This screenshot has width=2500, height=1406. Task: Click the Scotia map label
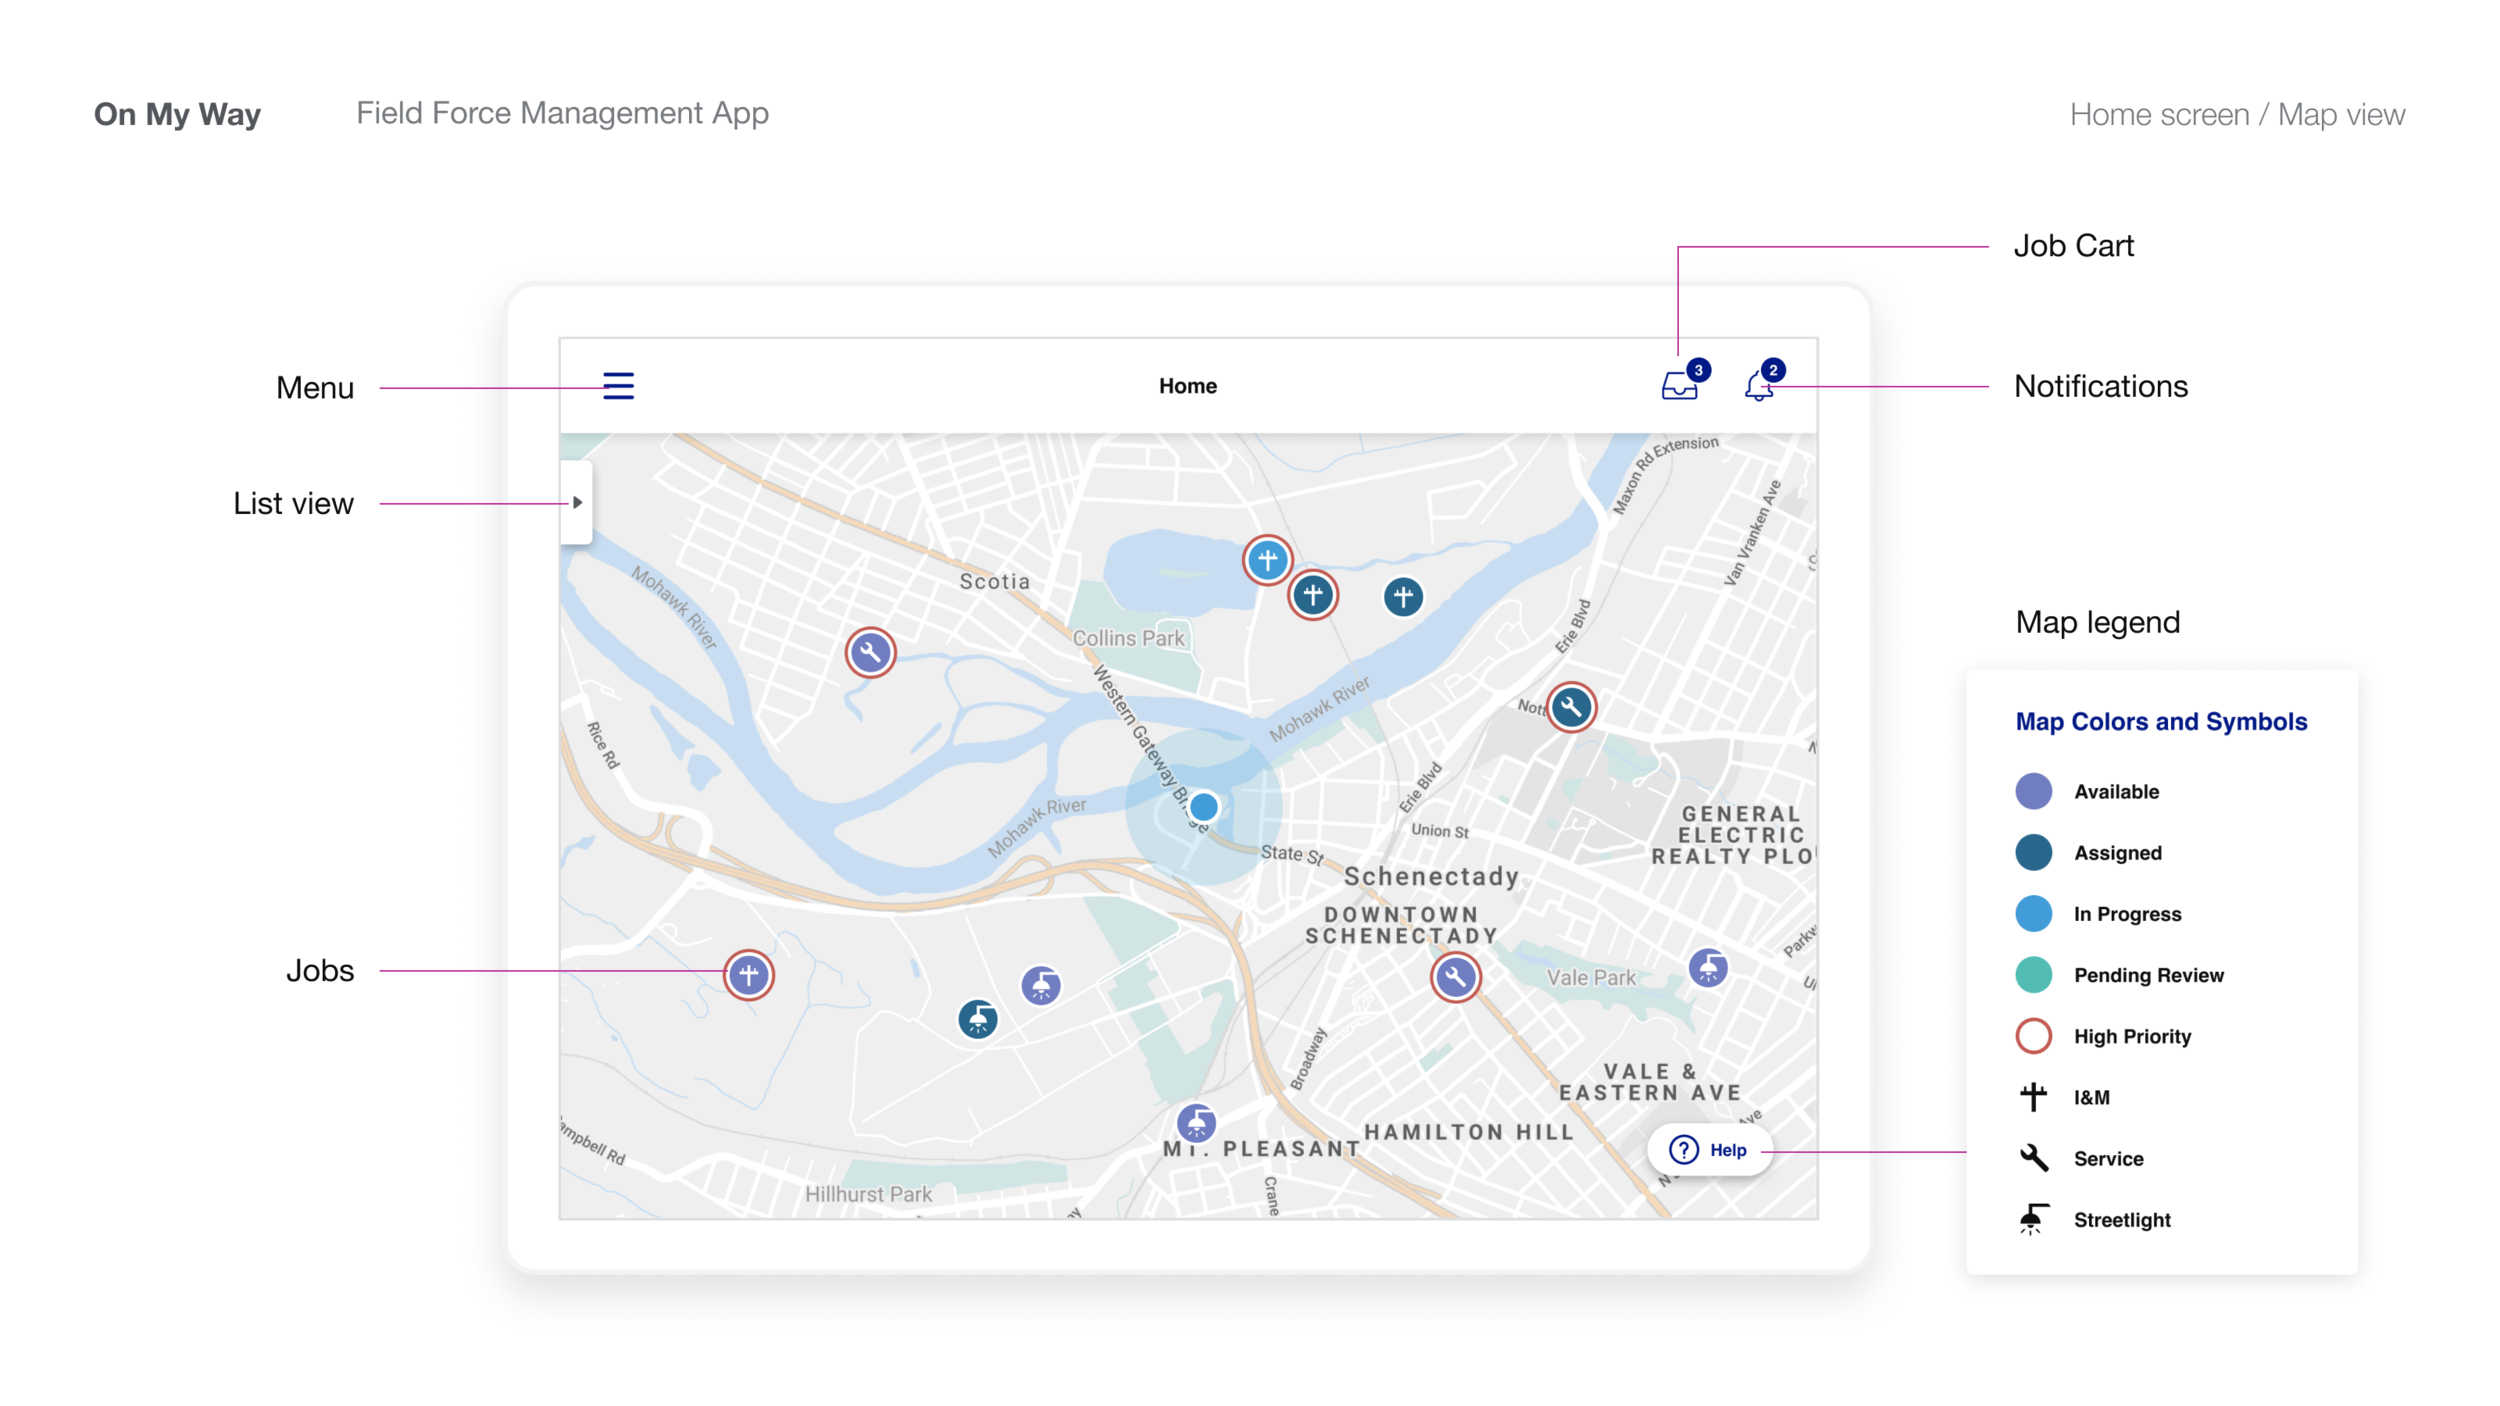tap(995, 582)
